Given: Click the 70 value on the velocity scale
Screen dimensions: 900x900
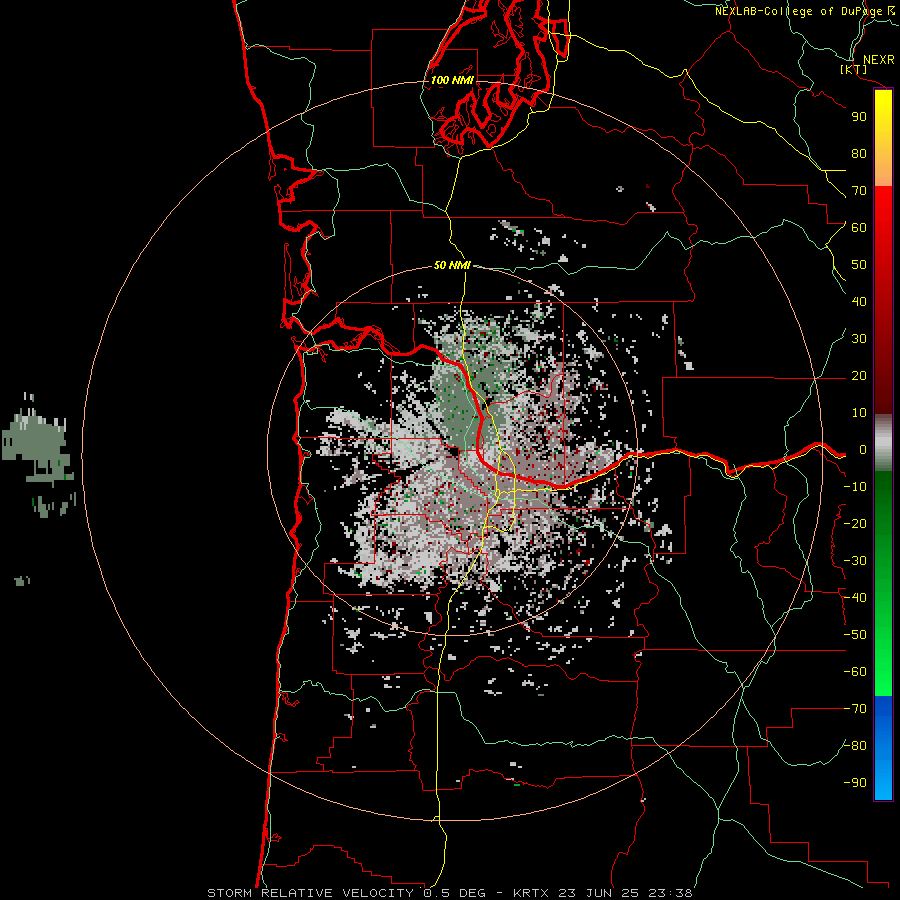Looking at the screenshot, I should pyautogui.click(x=859, y=191).
